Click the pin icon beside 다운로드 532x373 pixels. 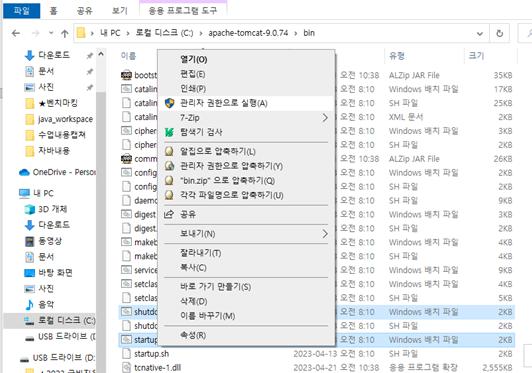pos(90,55)
